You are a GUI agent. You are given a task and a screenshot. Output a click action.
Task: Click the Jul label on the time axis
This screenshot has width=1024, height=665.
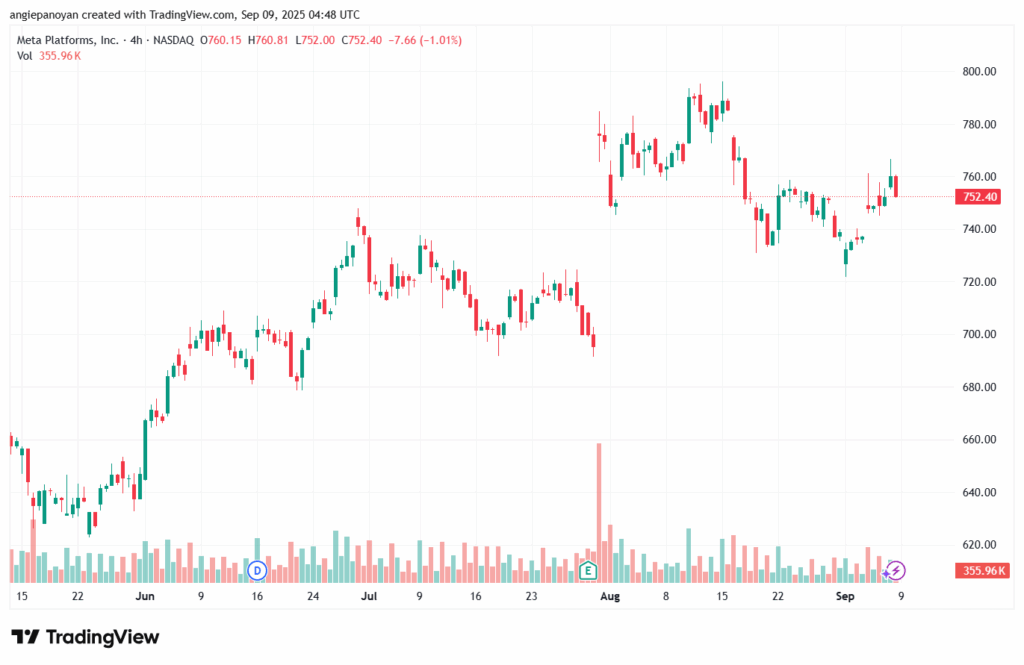(x=369, y=596)
